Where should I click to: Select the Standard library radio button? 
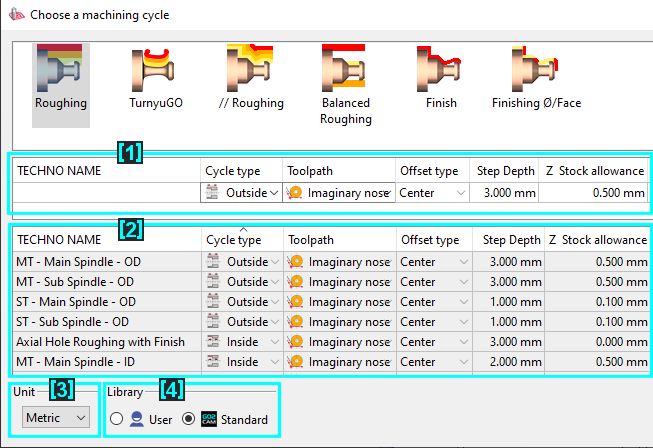187,420
